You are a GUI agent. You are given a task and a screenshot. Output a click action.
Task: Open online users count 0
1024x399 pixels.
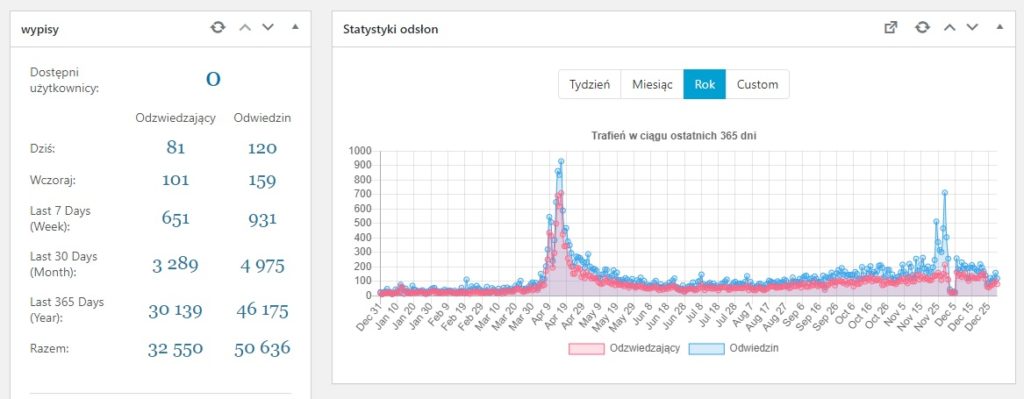[x=214, y=80]
